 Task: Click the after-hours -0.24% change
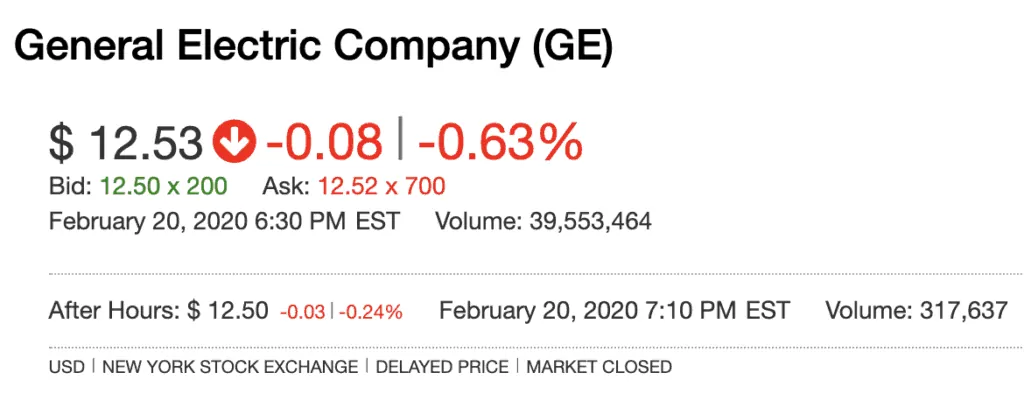coord(370,313)
